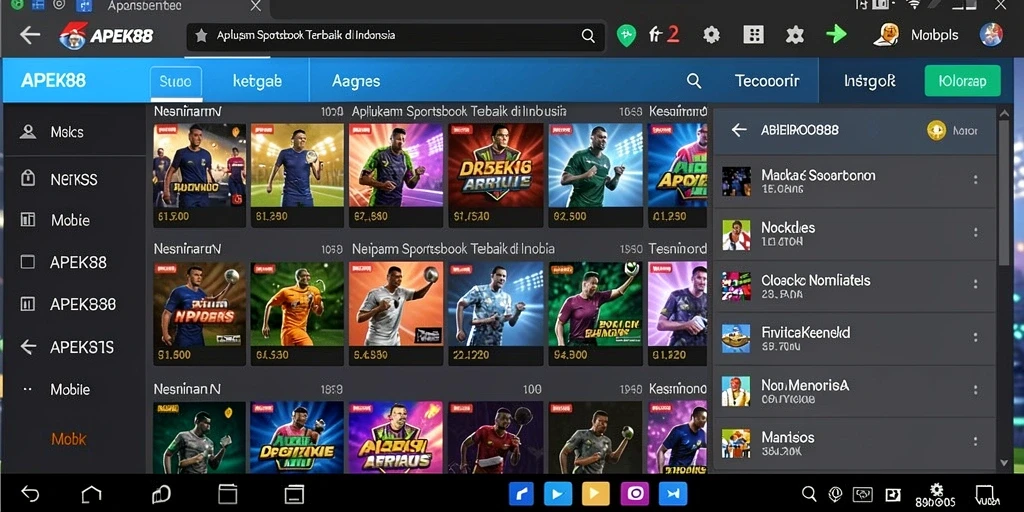Open the Nockdes list entry
This screenshot has width=1024, height=512.
pos(853,234)
